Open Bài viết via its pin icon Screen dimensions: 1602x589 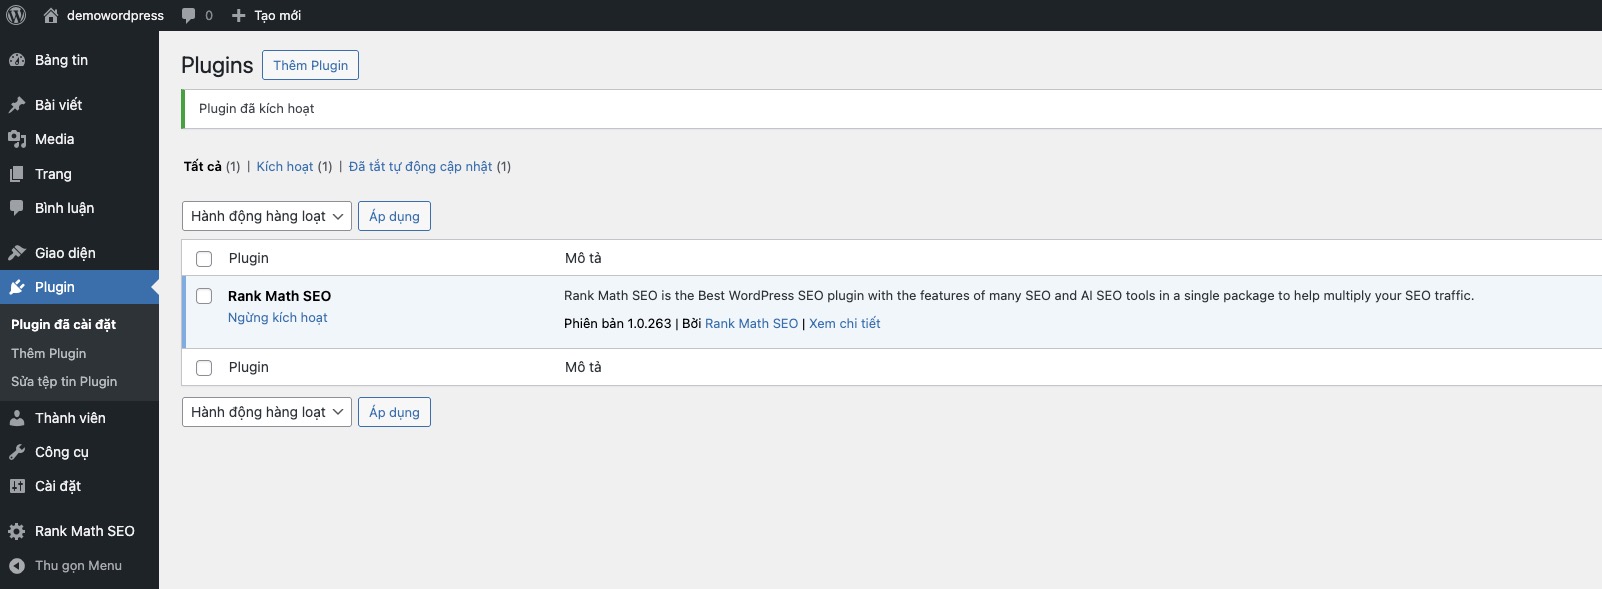[17, 105]
